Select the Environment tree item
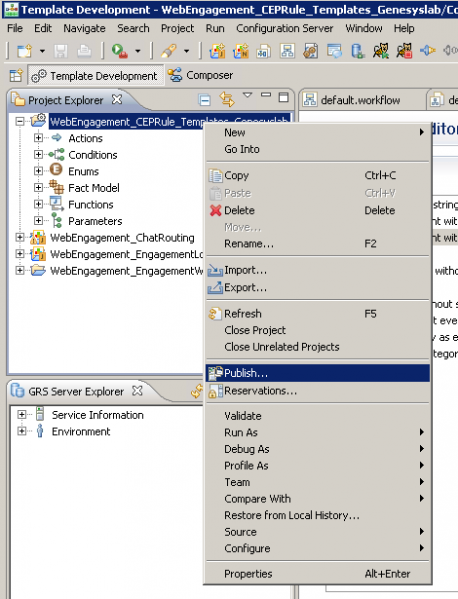458x599 pixels. coord(81,432)
